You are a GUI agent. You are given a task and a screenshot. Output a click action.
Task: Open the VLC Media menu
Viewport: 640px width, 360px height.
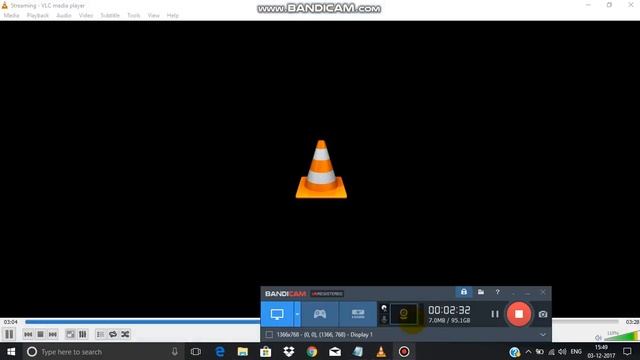(11, 16)
